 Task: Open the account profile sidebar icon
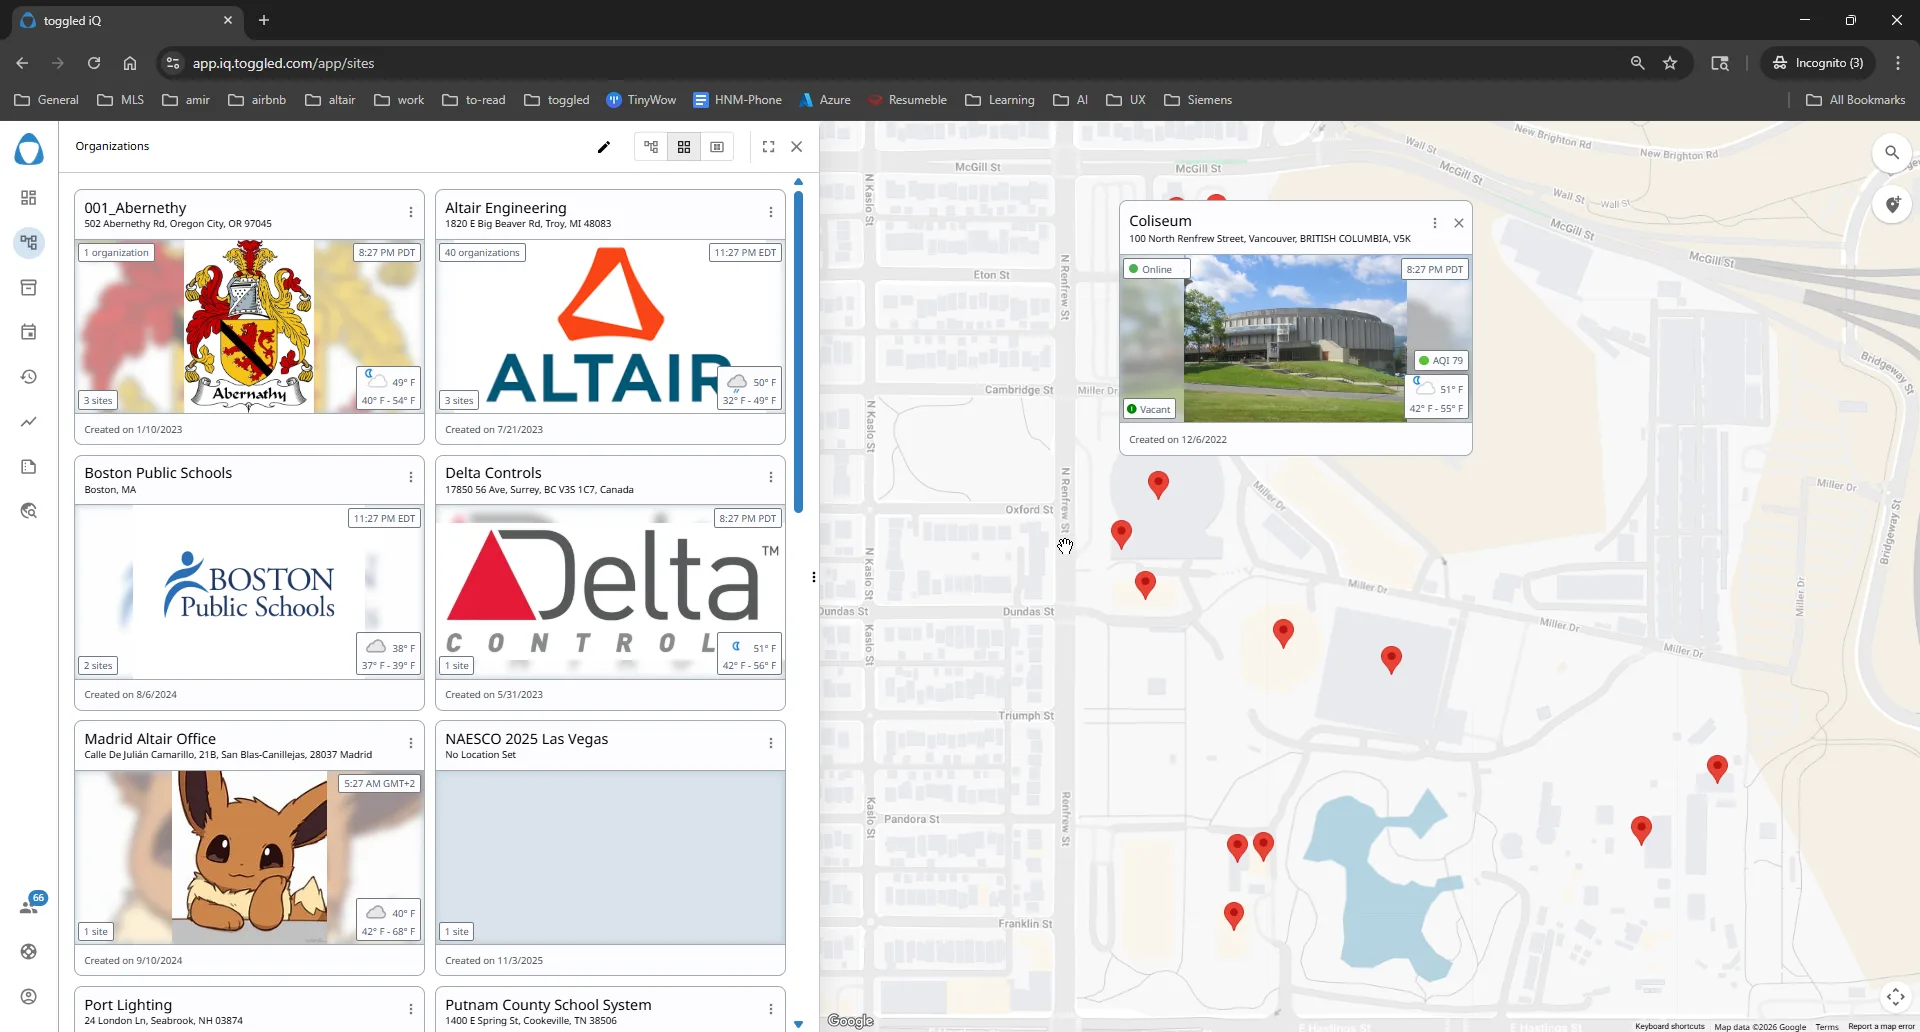(x=29, y=997)
